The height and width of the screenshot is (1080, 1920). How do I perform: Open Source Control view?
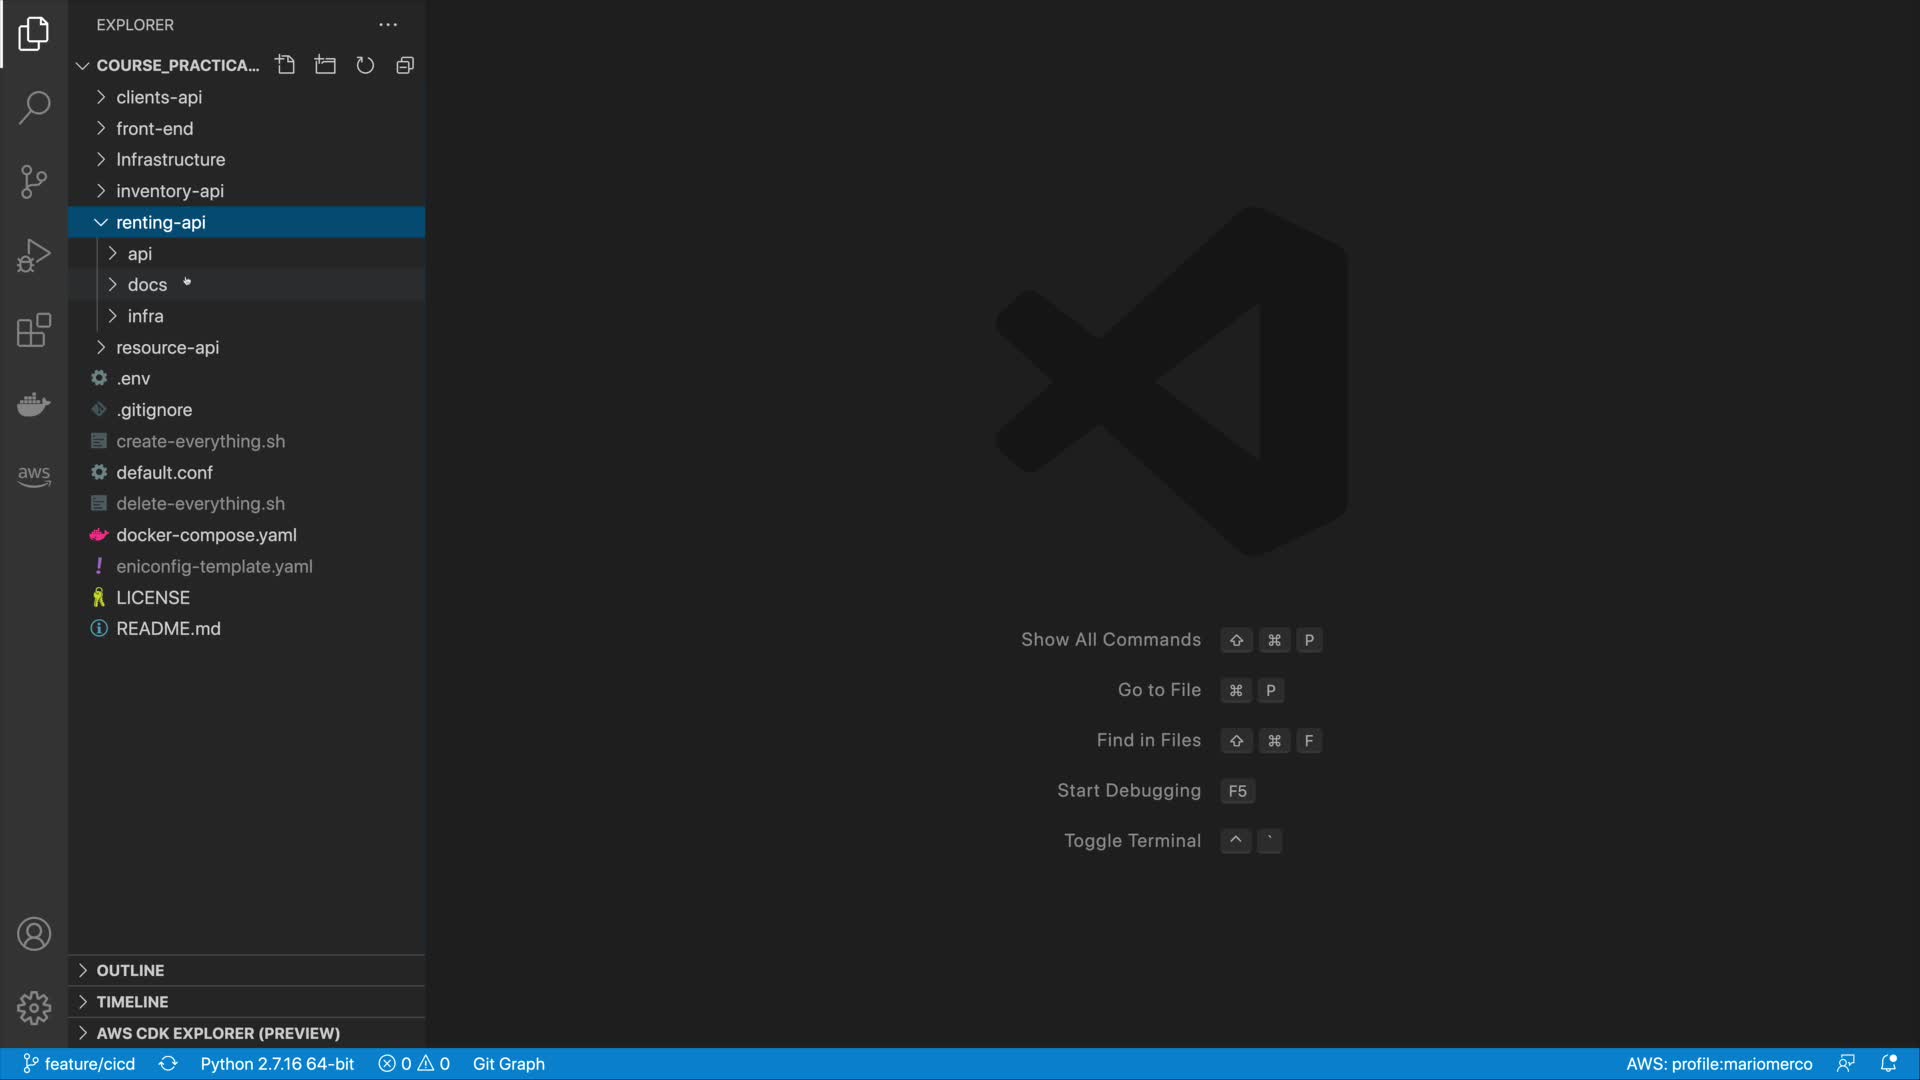pos(34,182)
